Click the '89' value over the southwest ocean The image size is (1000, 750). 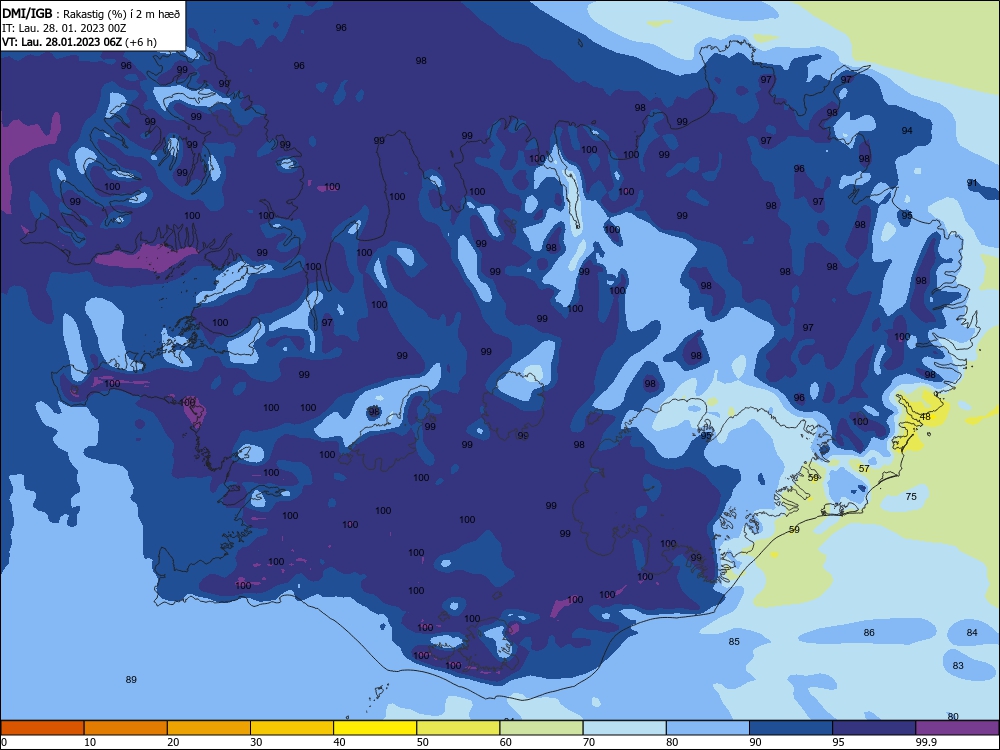(x=131, y=679)
